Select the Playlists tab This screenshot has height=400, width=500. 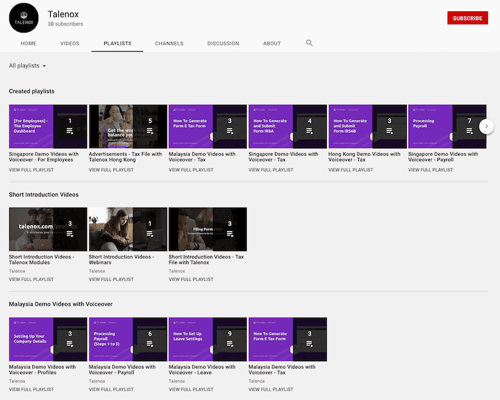(x=117, y=43)
